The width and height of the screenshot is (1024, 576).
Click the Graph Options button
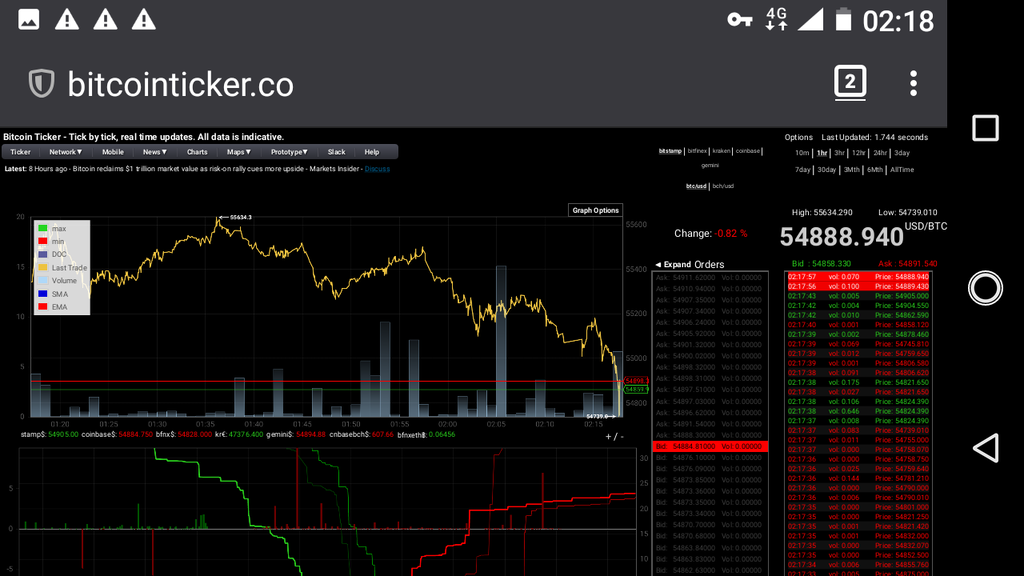click(x=595, y=210)
